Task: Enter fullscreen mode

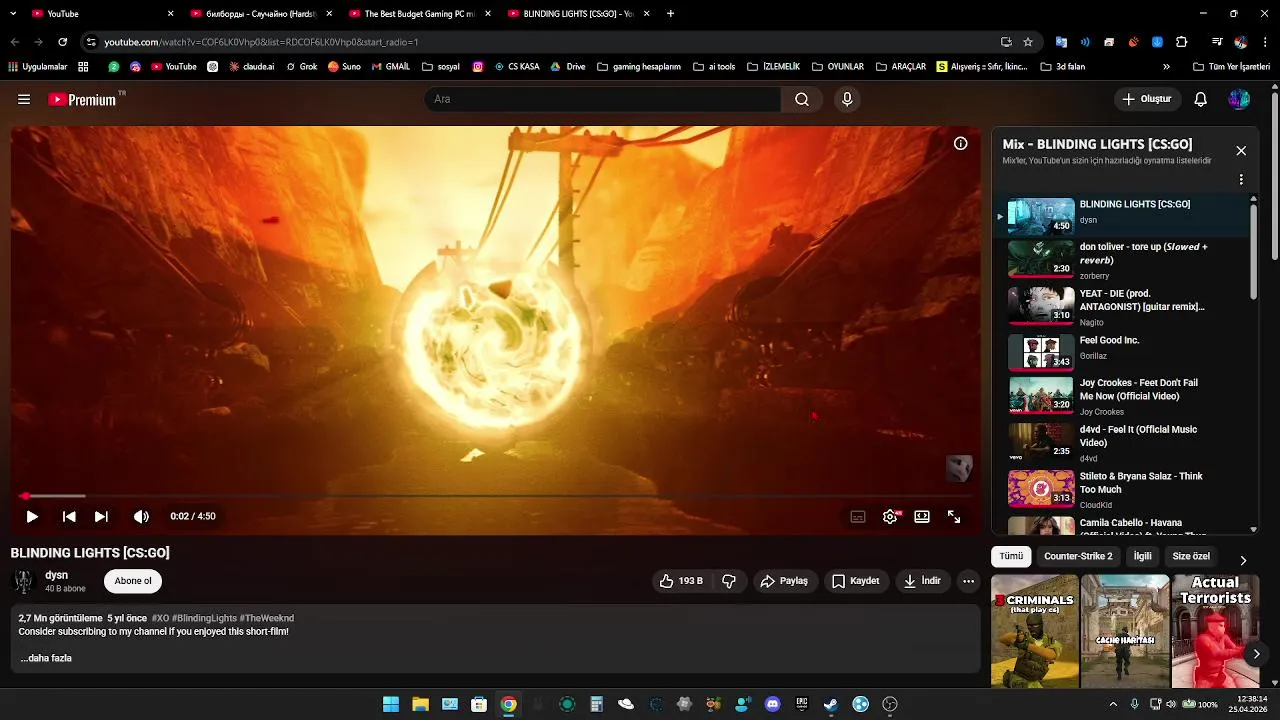Action: click(954, 516)
